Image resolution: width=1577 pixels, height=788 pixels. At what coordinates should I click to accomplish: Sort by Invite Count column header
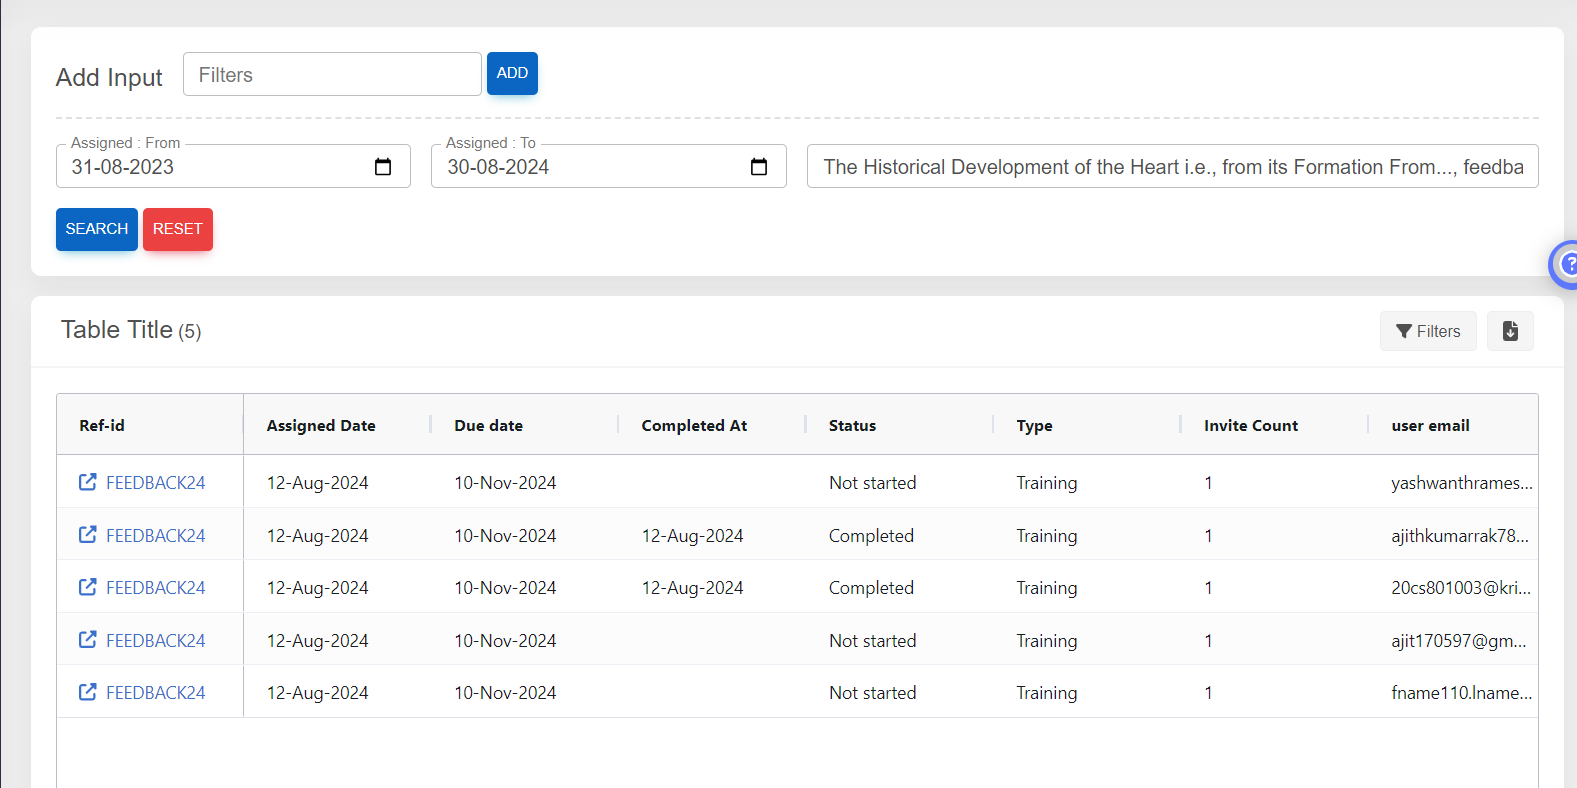point(1251,425)
